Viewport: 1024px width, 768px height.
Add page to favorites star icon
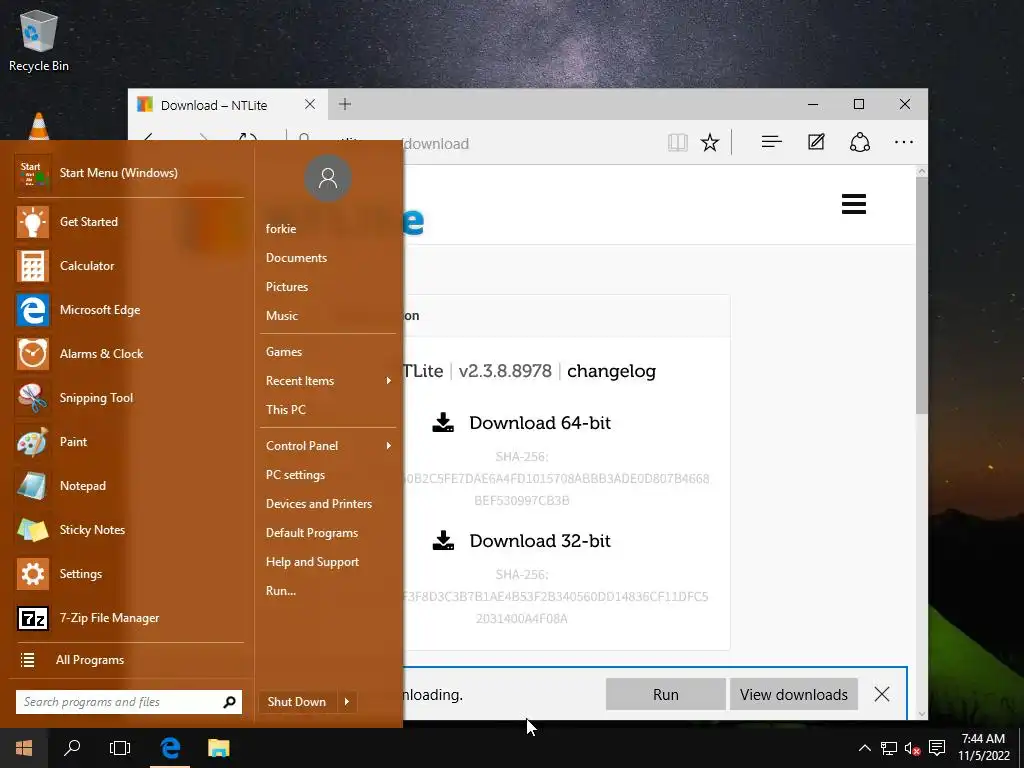click(710, 142)
